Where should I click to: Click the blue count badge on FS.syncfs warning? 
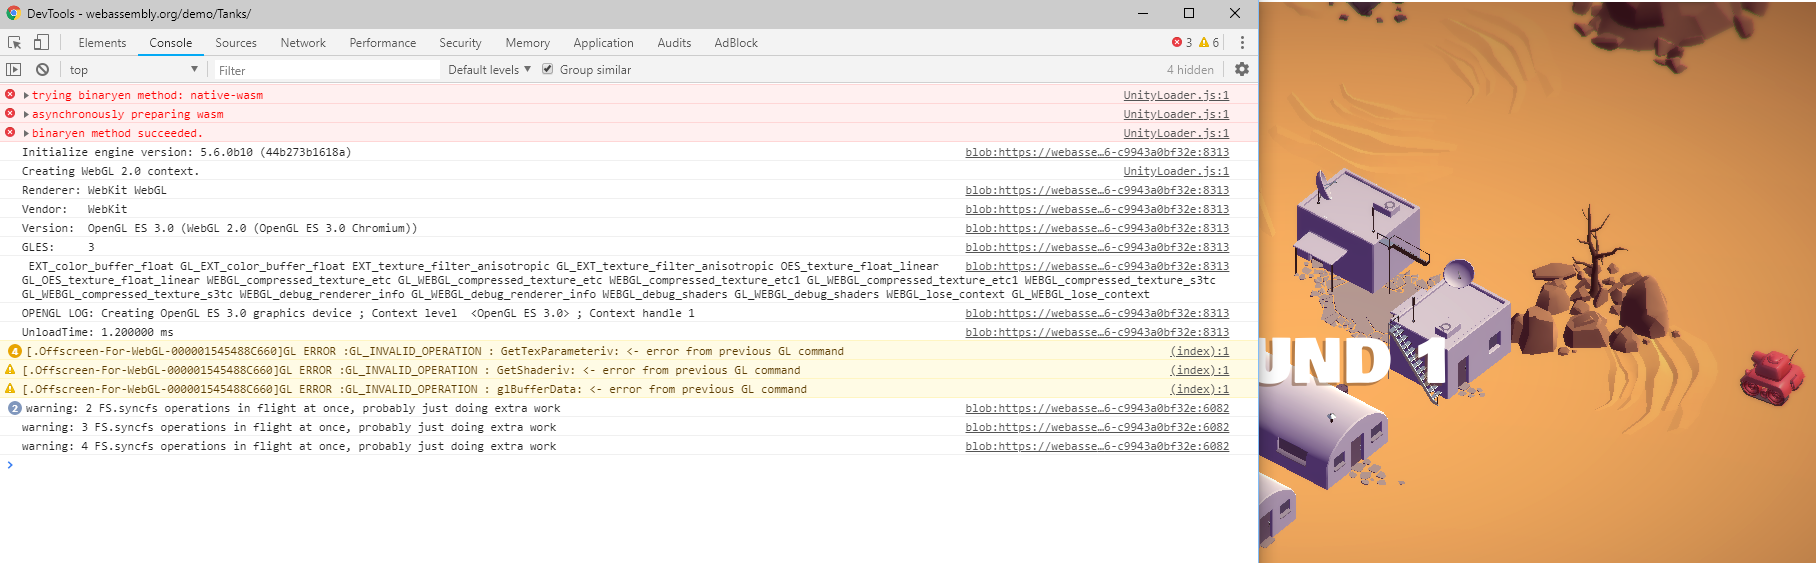[x=14, y=408]
